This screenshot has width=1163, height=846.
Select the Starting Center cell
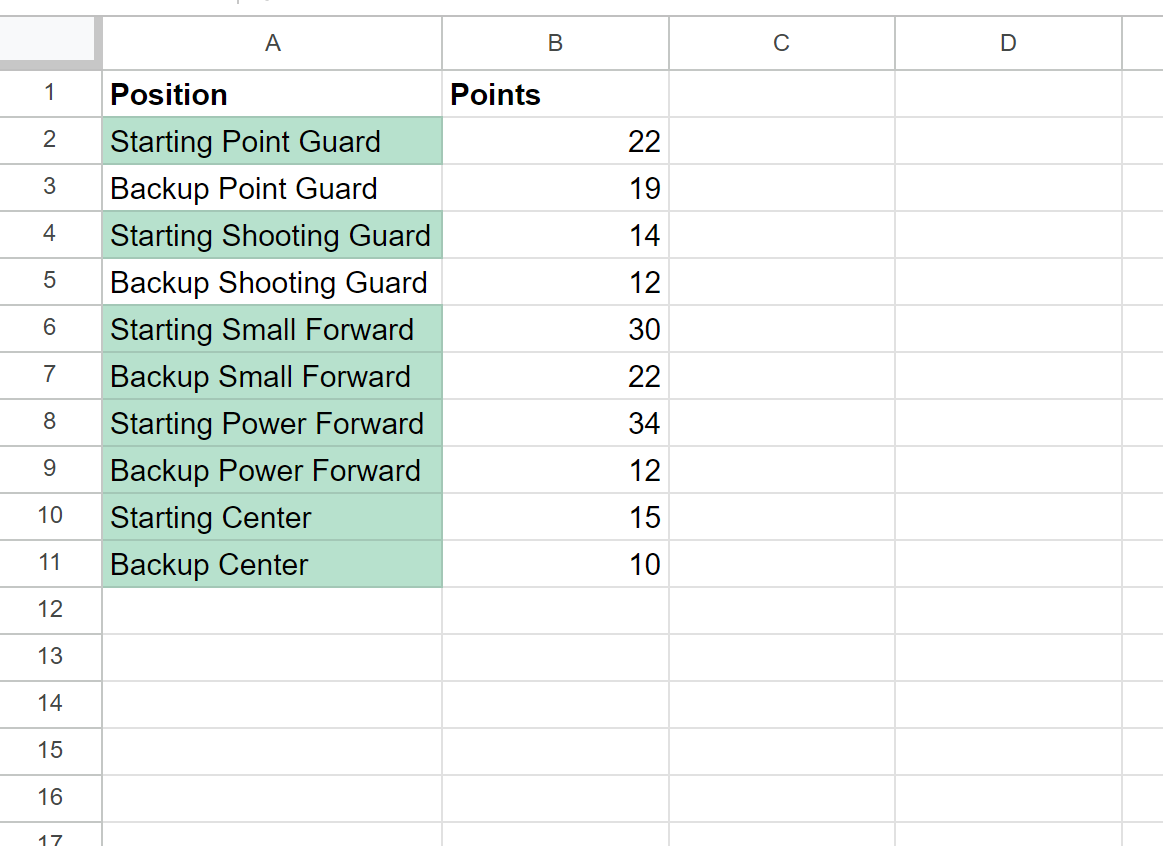[272, 517]
